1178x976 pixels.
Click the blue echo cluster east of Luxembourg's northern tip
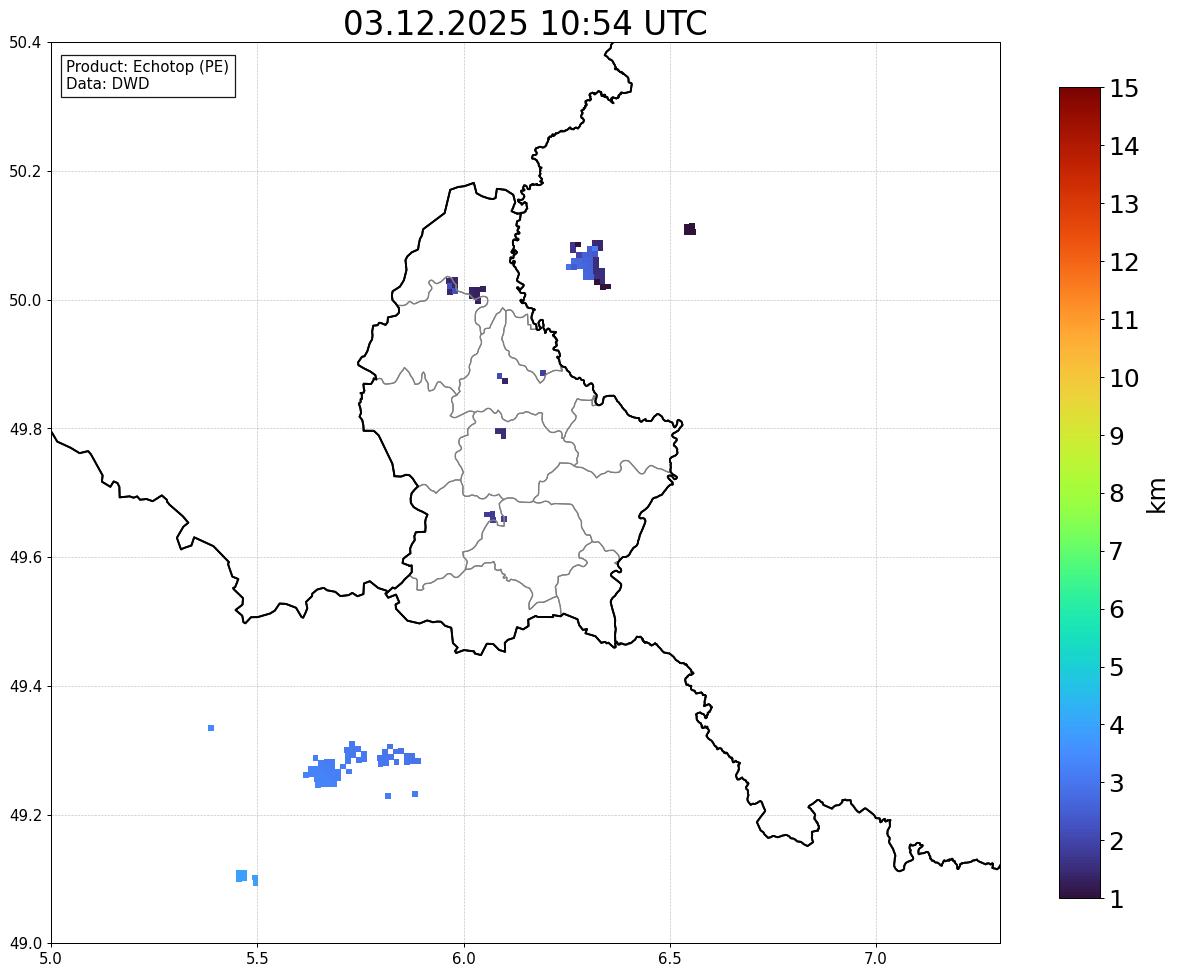pos(587,264)
